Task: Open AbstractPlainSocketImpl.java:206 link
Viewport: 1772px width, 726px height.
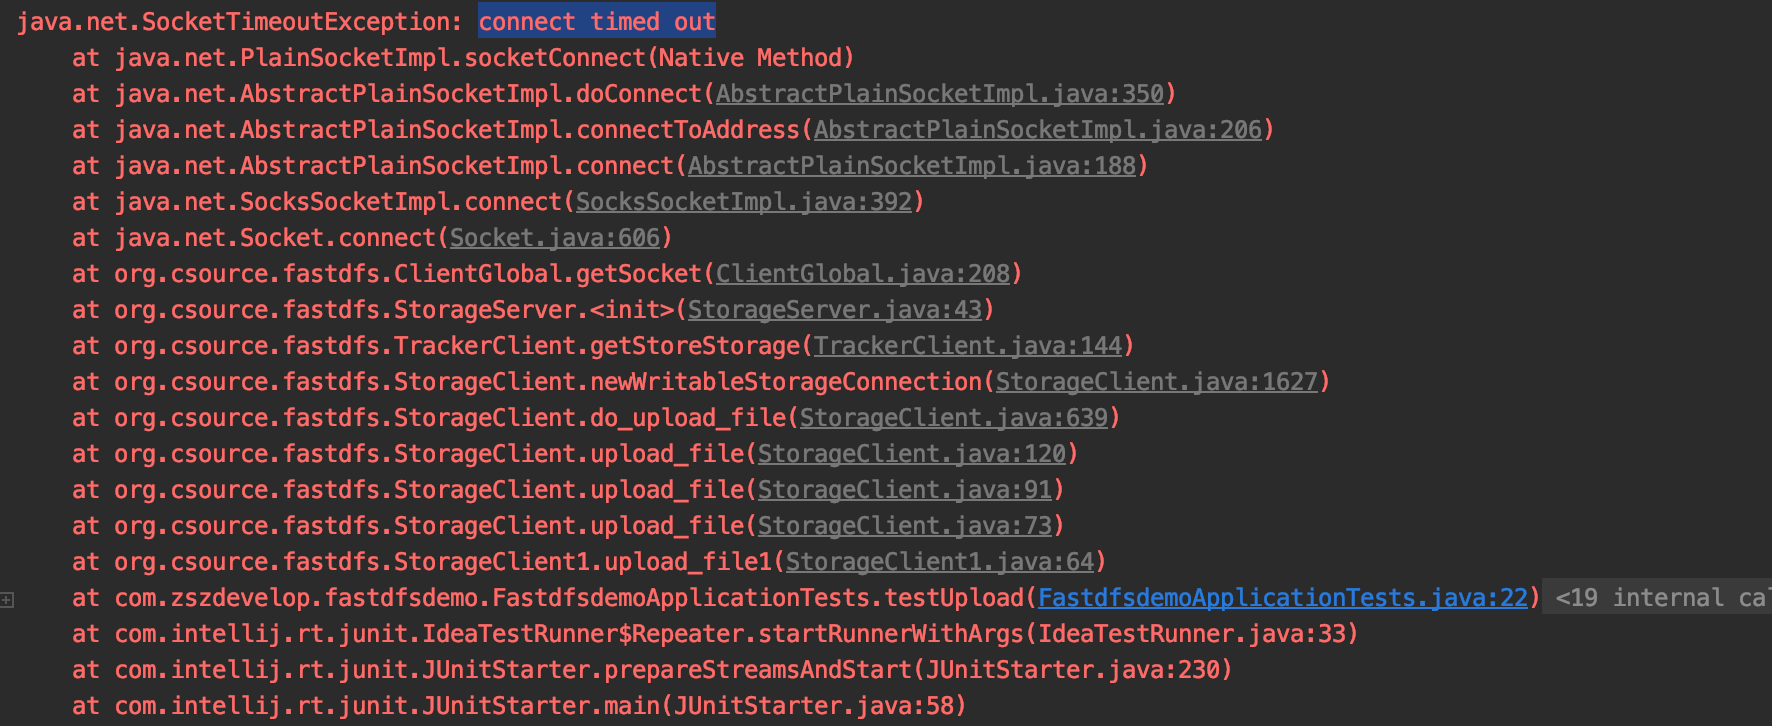Action: pos(1038,130)
